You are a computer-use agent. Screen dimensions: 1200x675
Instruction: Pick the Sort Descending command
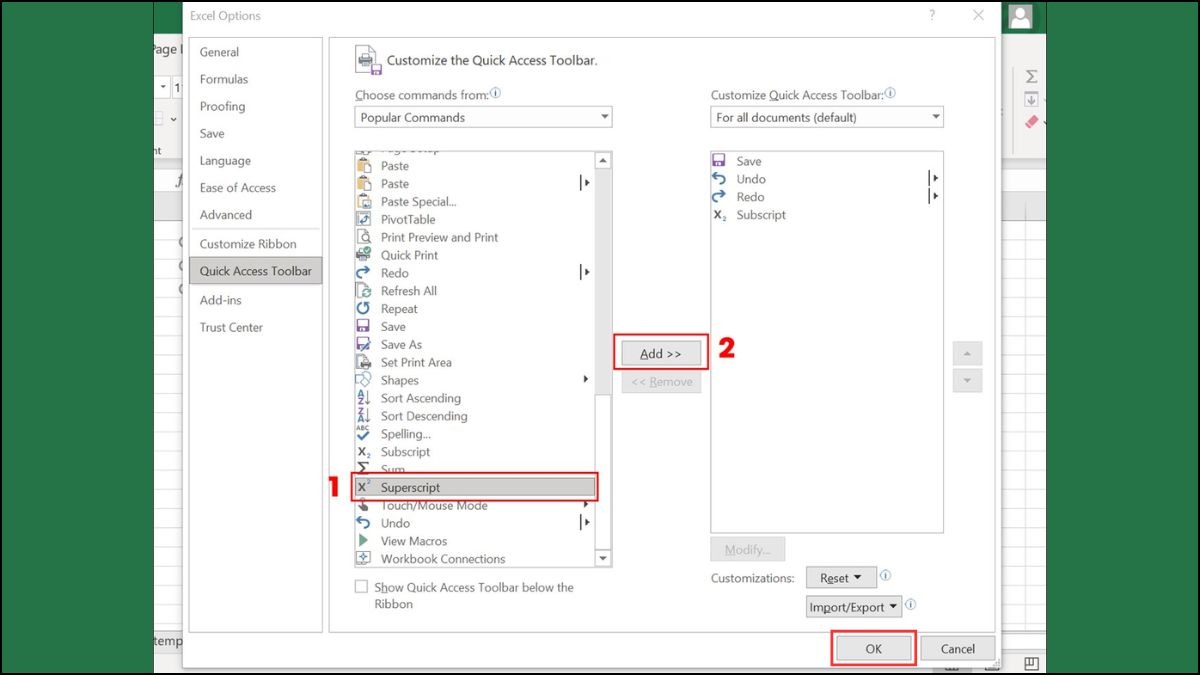click(x=474, y=417)
